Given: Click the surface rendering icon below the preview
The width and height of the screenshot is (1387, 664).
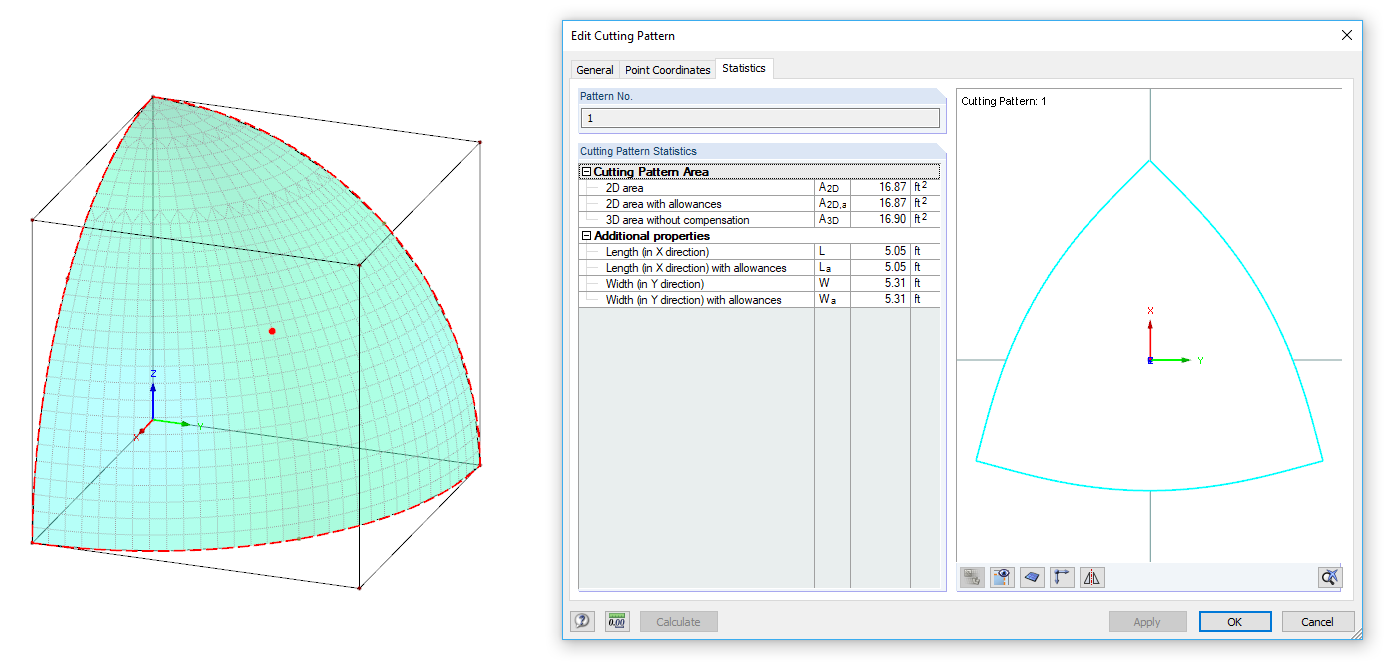Looking at the screenshot, I should point(1031,577).
